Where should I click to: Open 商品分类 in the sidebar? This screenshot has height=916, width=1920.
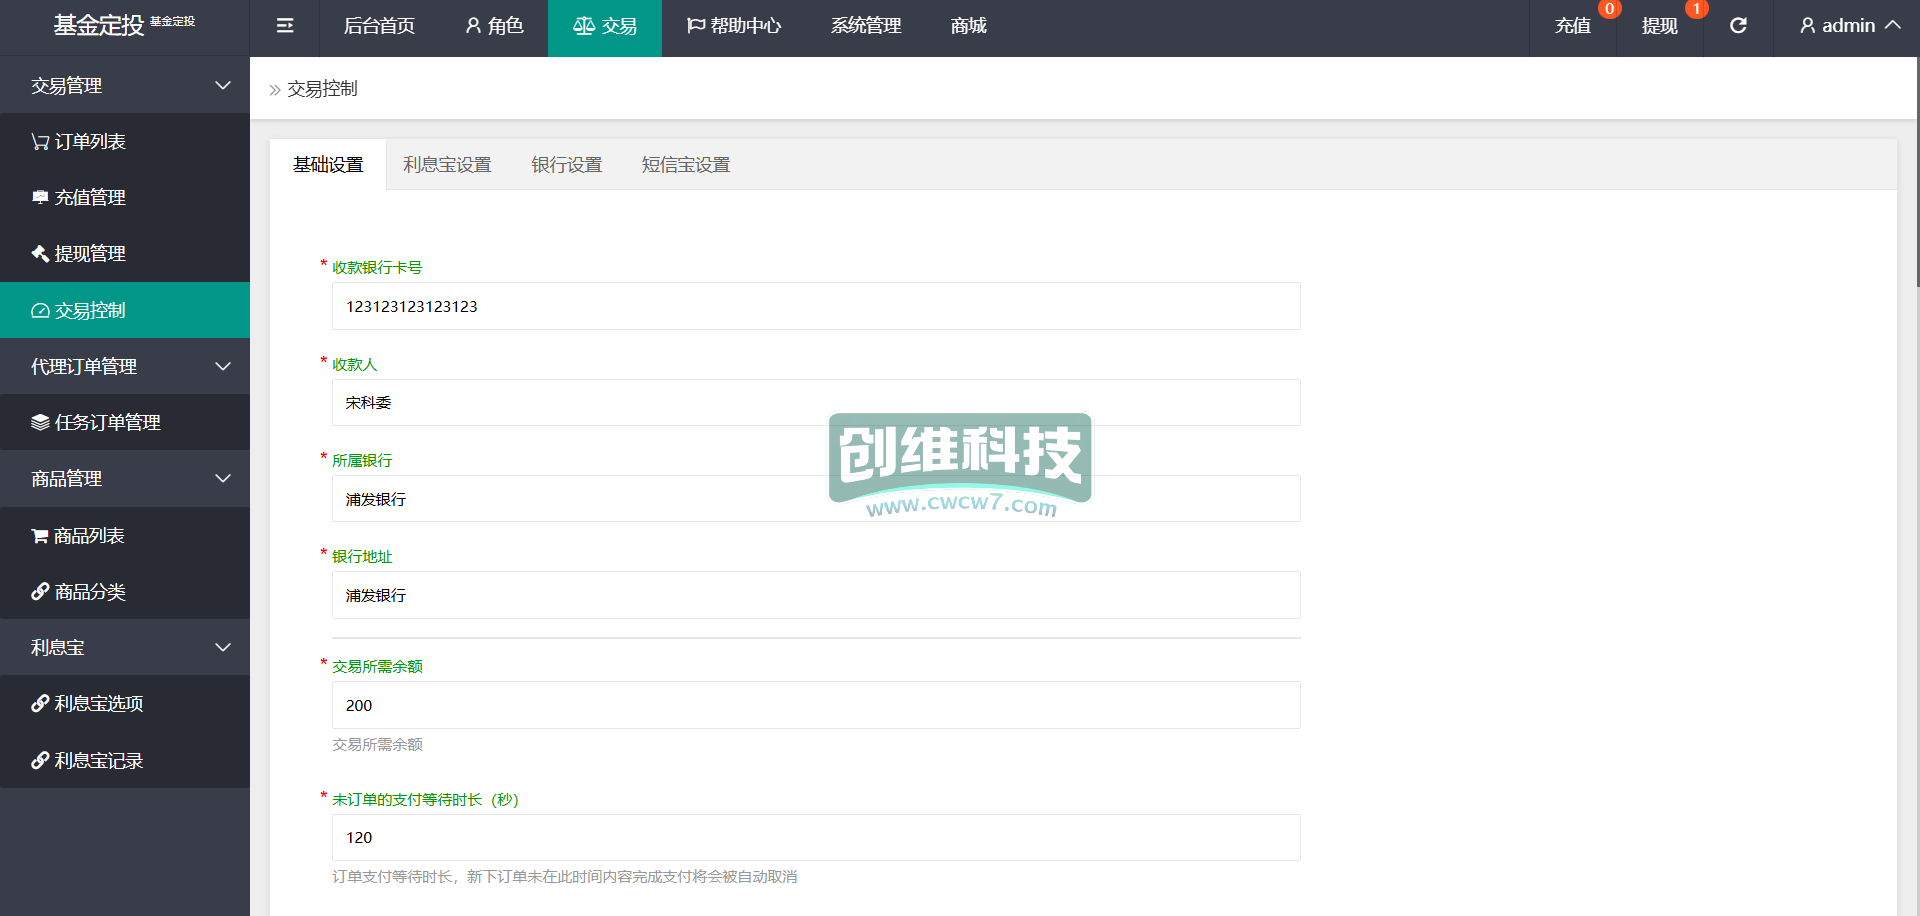click(x=90, y=592)
